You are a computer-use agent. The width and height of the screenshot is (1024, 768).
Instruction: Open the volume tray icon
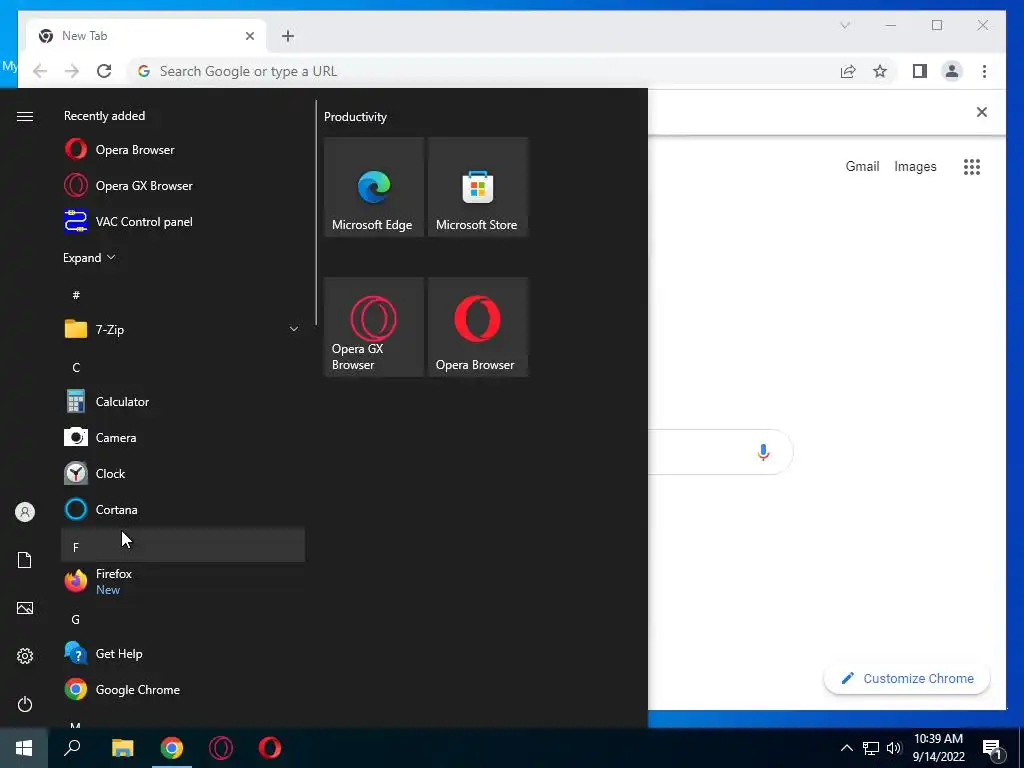(x=894, y=748)
